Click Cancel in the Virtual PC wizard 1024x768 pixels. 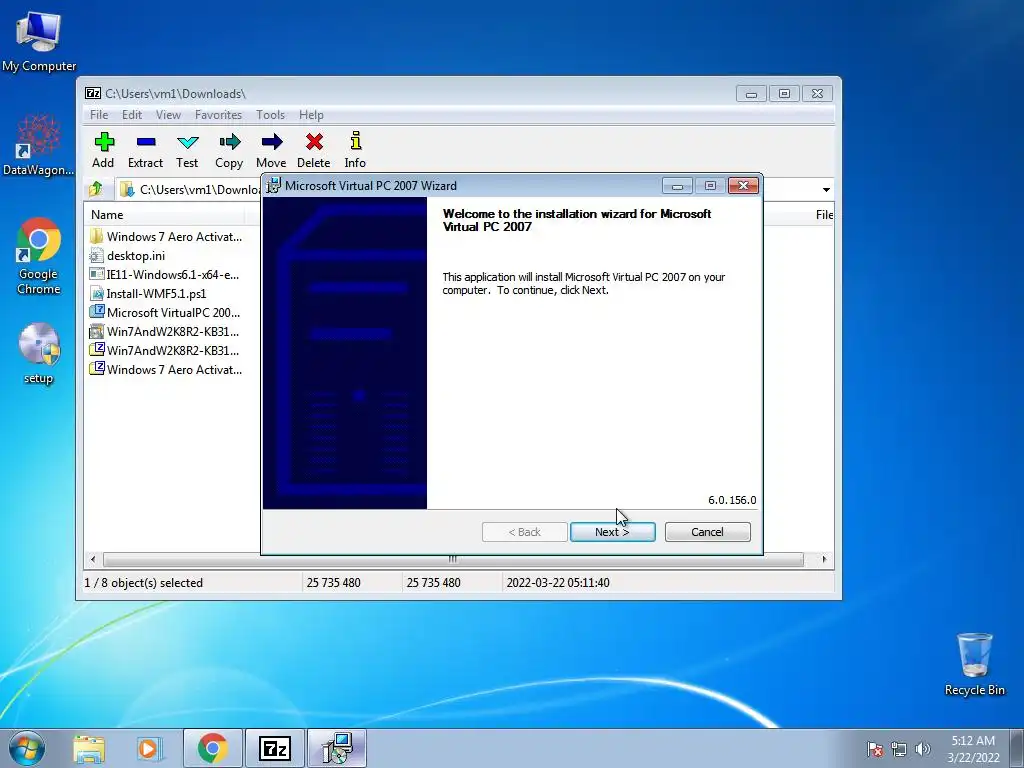pyautogui.click(x=707, y=532)
